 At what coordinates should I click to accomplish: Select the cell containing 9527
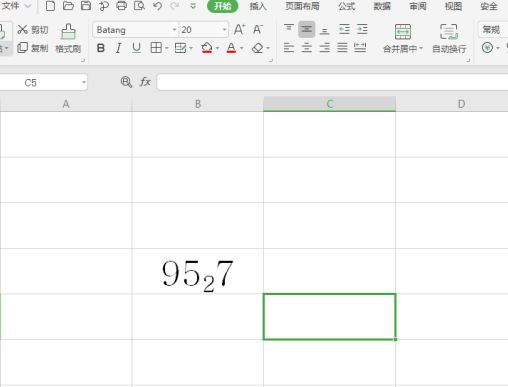198,271
